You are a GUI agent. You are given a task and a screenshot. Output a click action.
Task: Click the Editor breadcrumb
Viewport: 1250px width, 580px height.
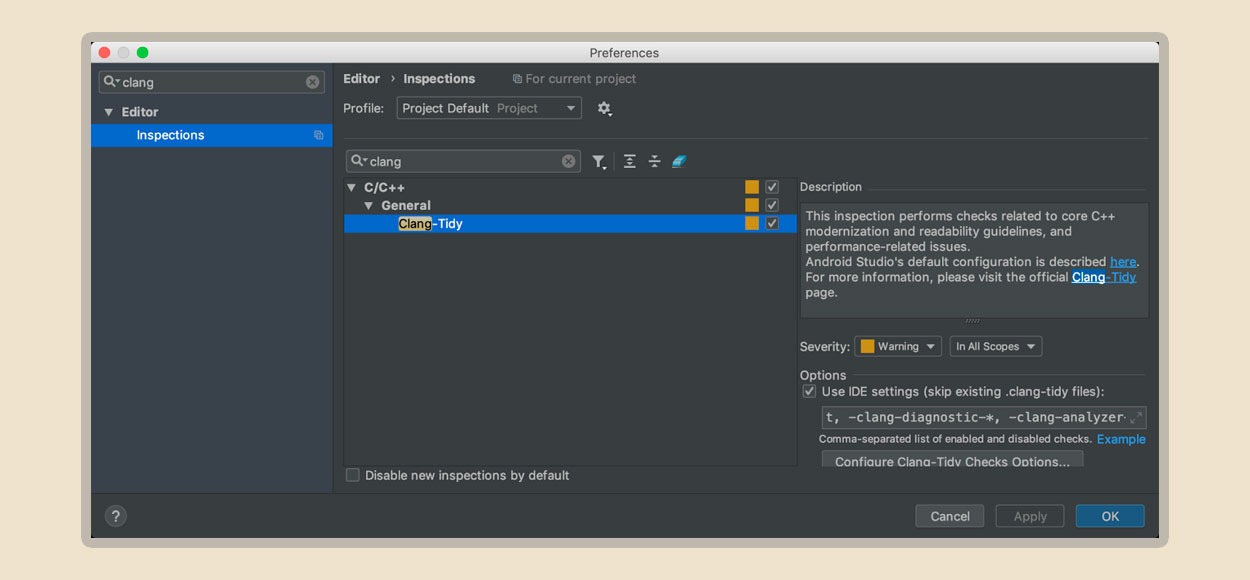pos(361,79)
